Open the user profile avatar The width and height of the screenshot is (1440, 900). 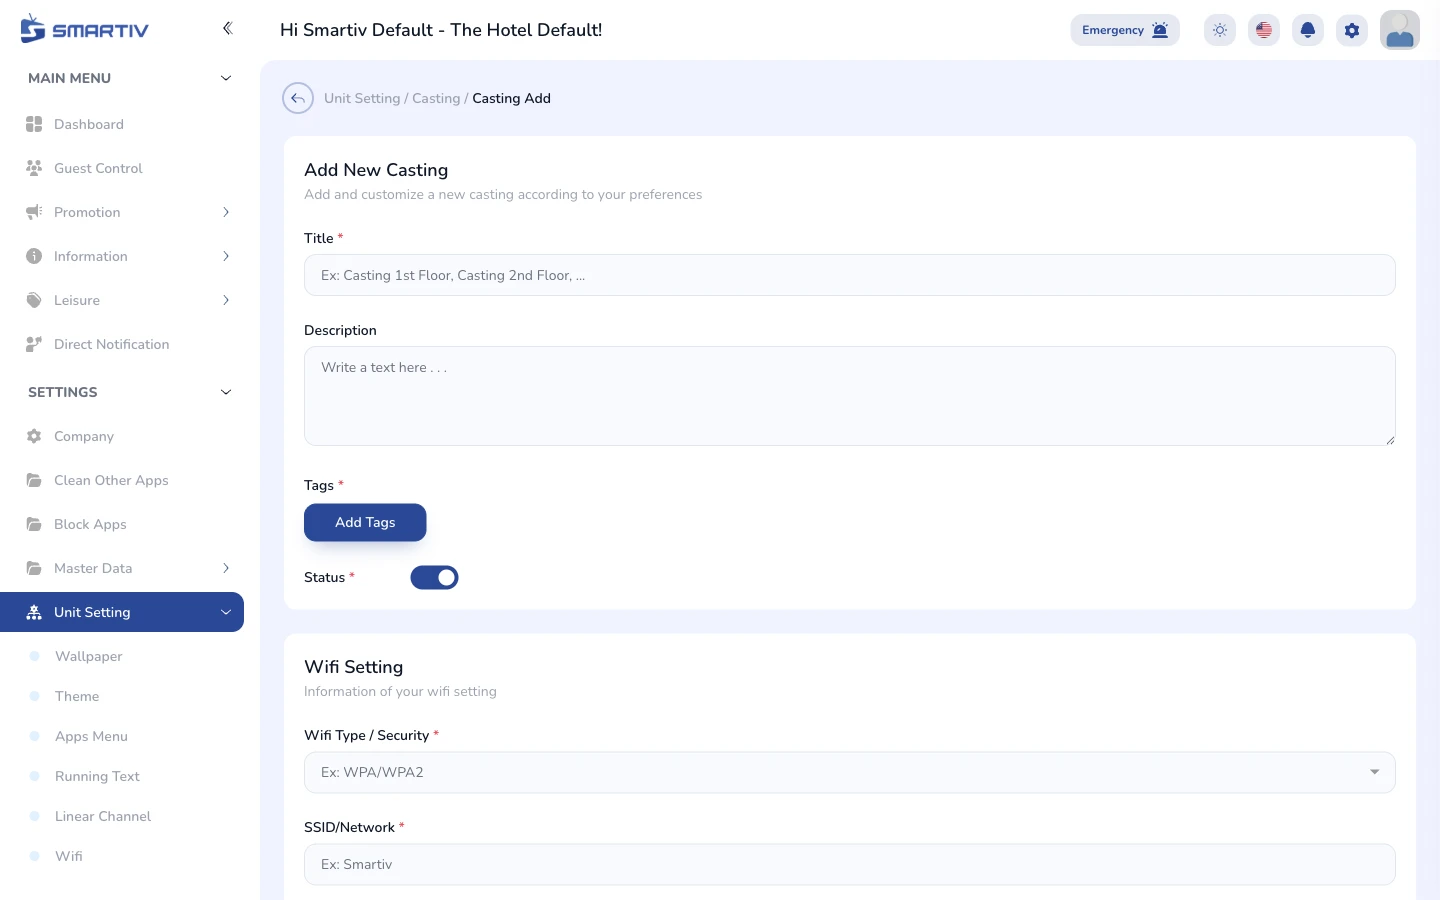point(1400,30)
